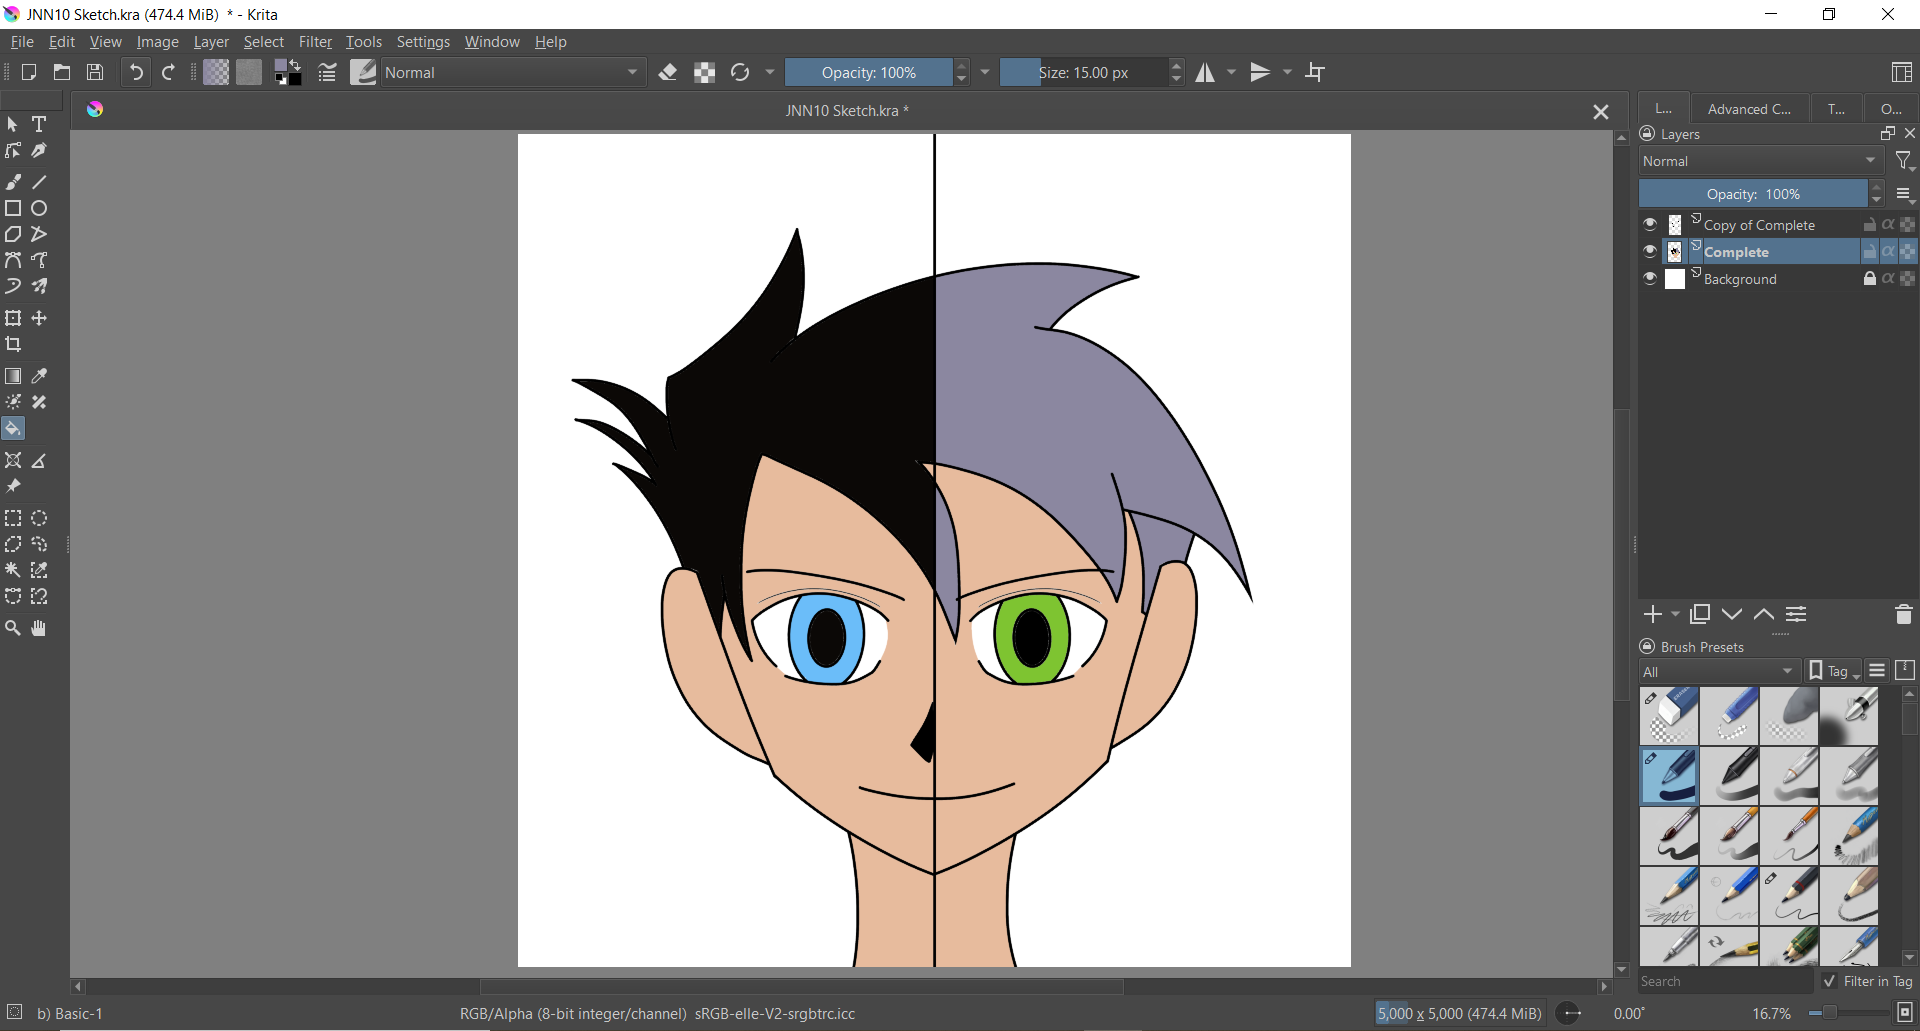Viewport: 1920px width, 1031px height.
Task: Hide the Background layer
Action: point(1650,279)
